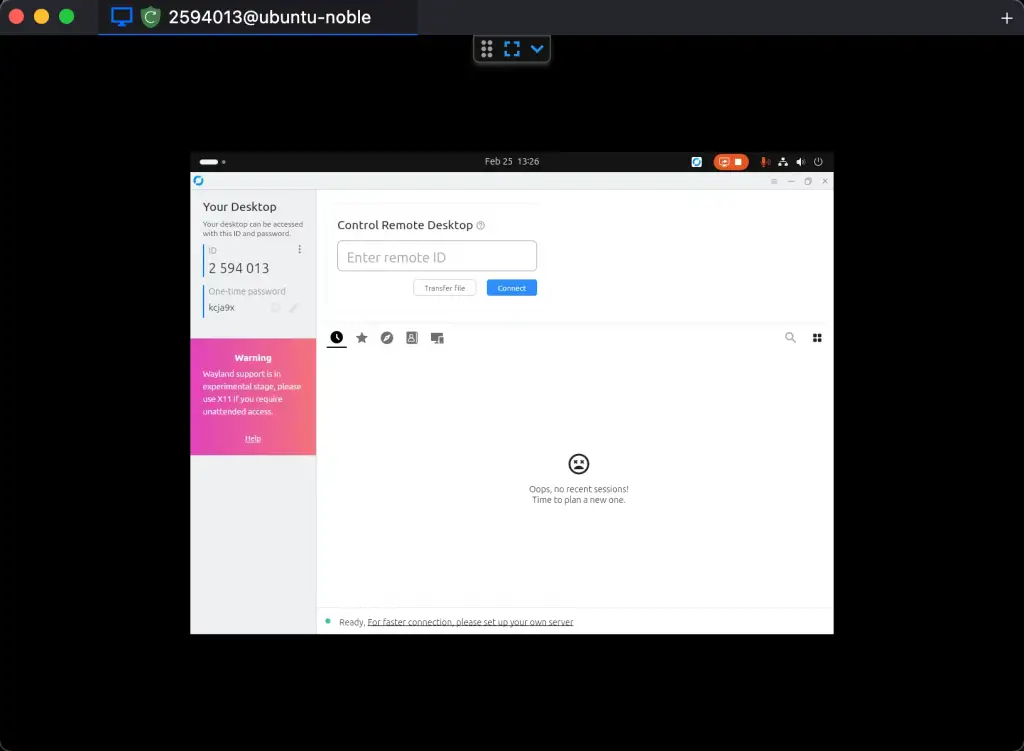
Task: Edit the one-time password with pencil icon
Action: [x=294, y=307]
